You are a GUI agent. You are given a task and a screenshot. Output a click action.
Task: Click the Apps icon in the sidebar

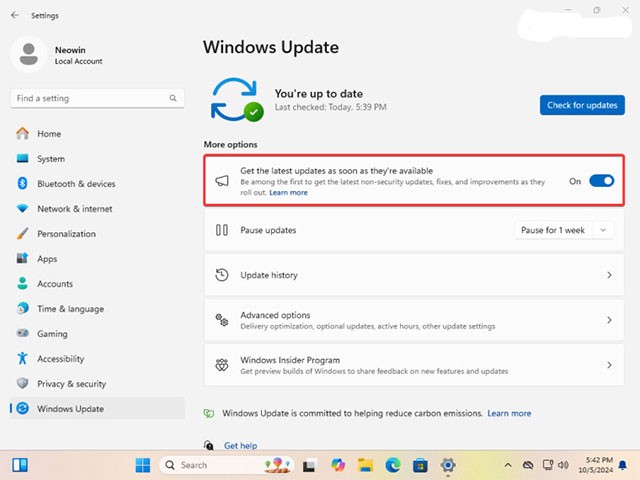(x=22, y=258)
